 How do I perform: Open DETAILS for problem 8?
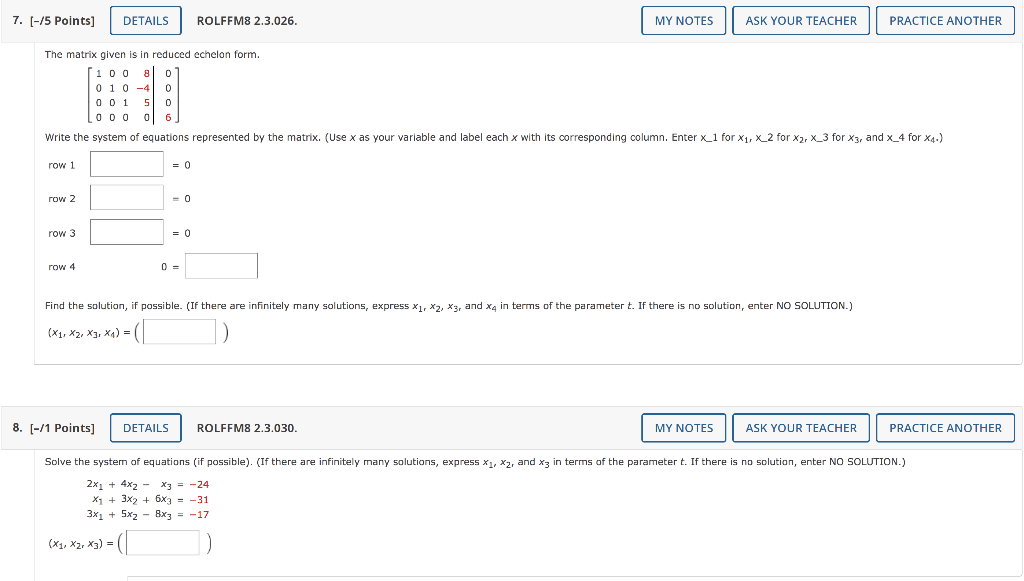tap(145, 427)
